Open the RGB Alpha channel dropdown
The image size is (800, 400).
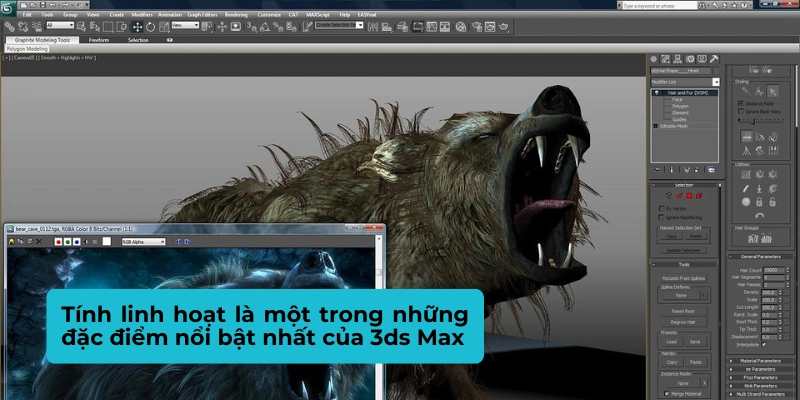(x=143, y=242)
